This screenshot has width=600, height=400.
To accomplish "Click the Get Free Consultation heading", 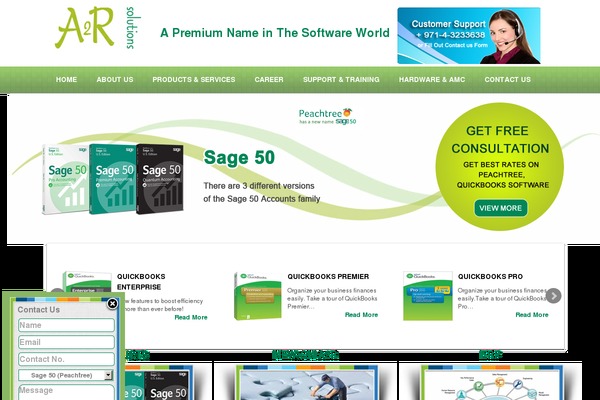I will (499, 139).
